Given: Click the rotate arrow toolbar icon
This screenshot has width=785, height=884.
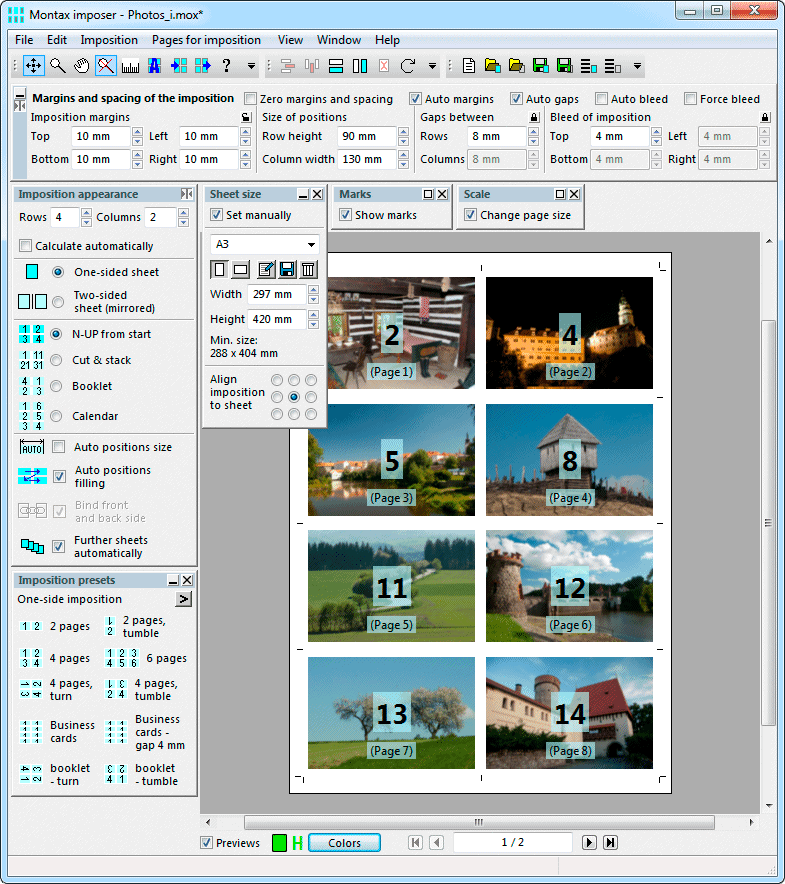Looking at the screenshot, I should [408, 66].
